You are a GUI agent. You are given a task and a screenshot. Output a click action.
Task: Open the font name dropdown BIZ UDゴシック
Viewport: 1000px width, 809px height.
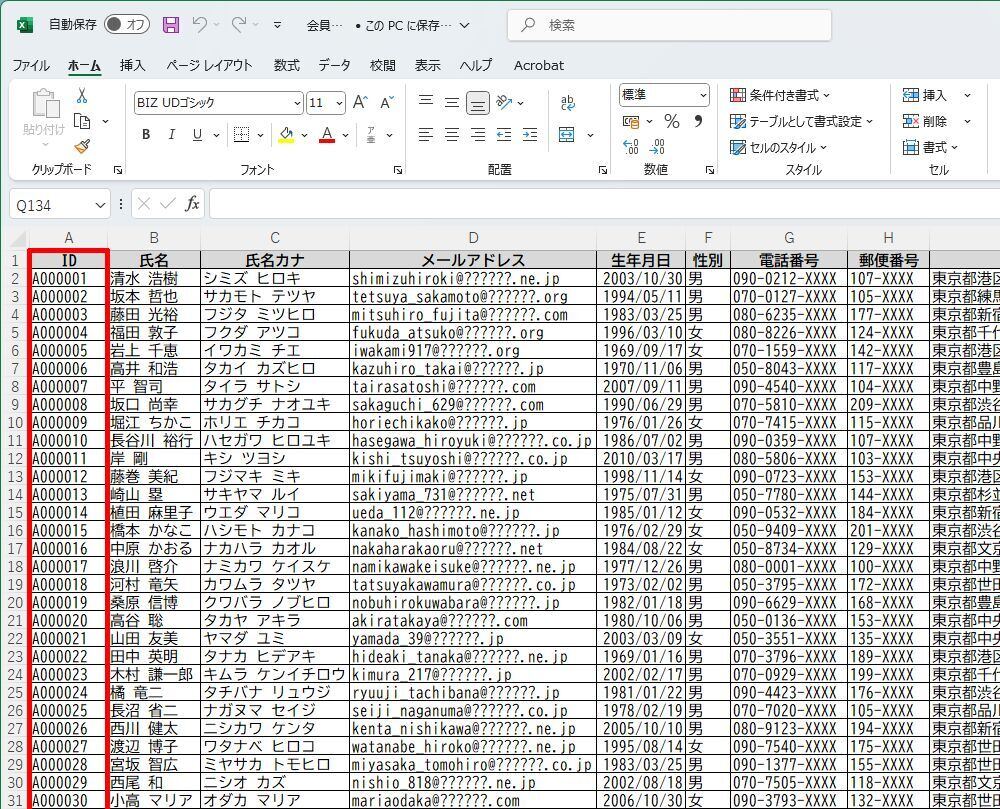(297, 103)
